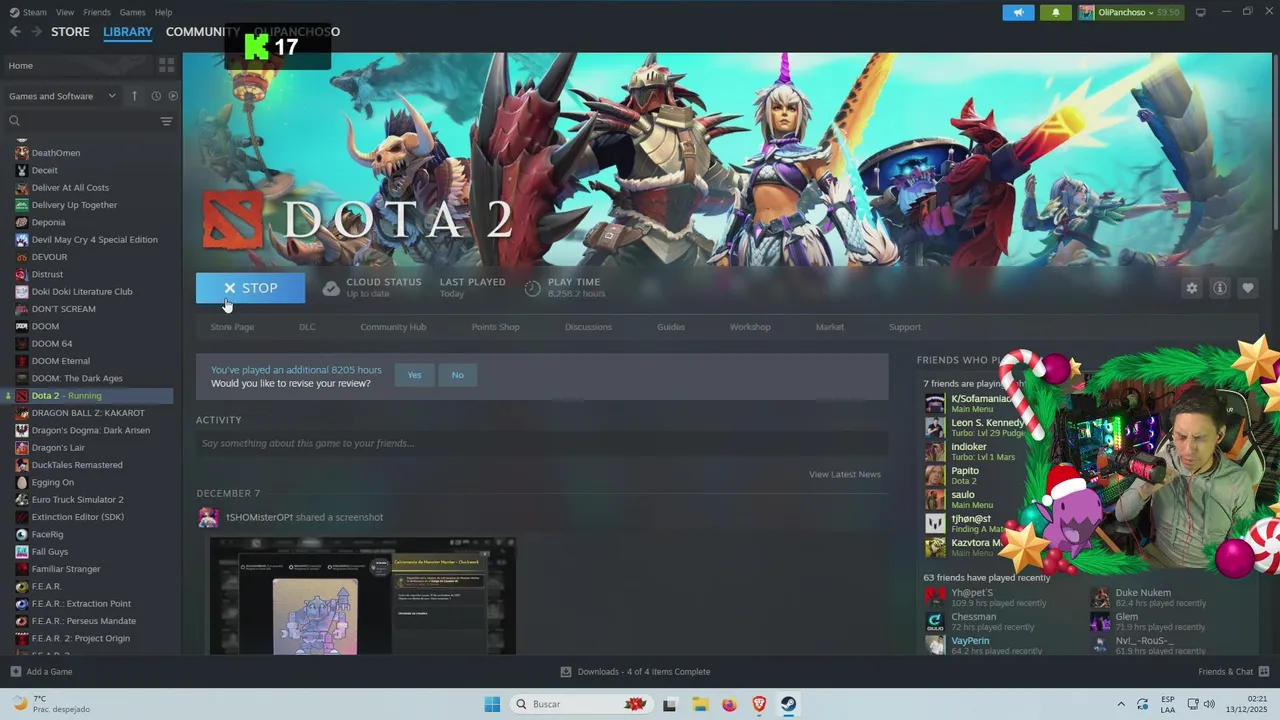The width and height of the screenshot is (1280, 720).
Task: Open Steam from the Windows taskbar
Action: coord(788,704)
